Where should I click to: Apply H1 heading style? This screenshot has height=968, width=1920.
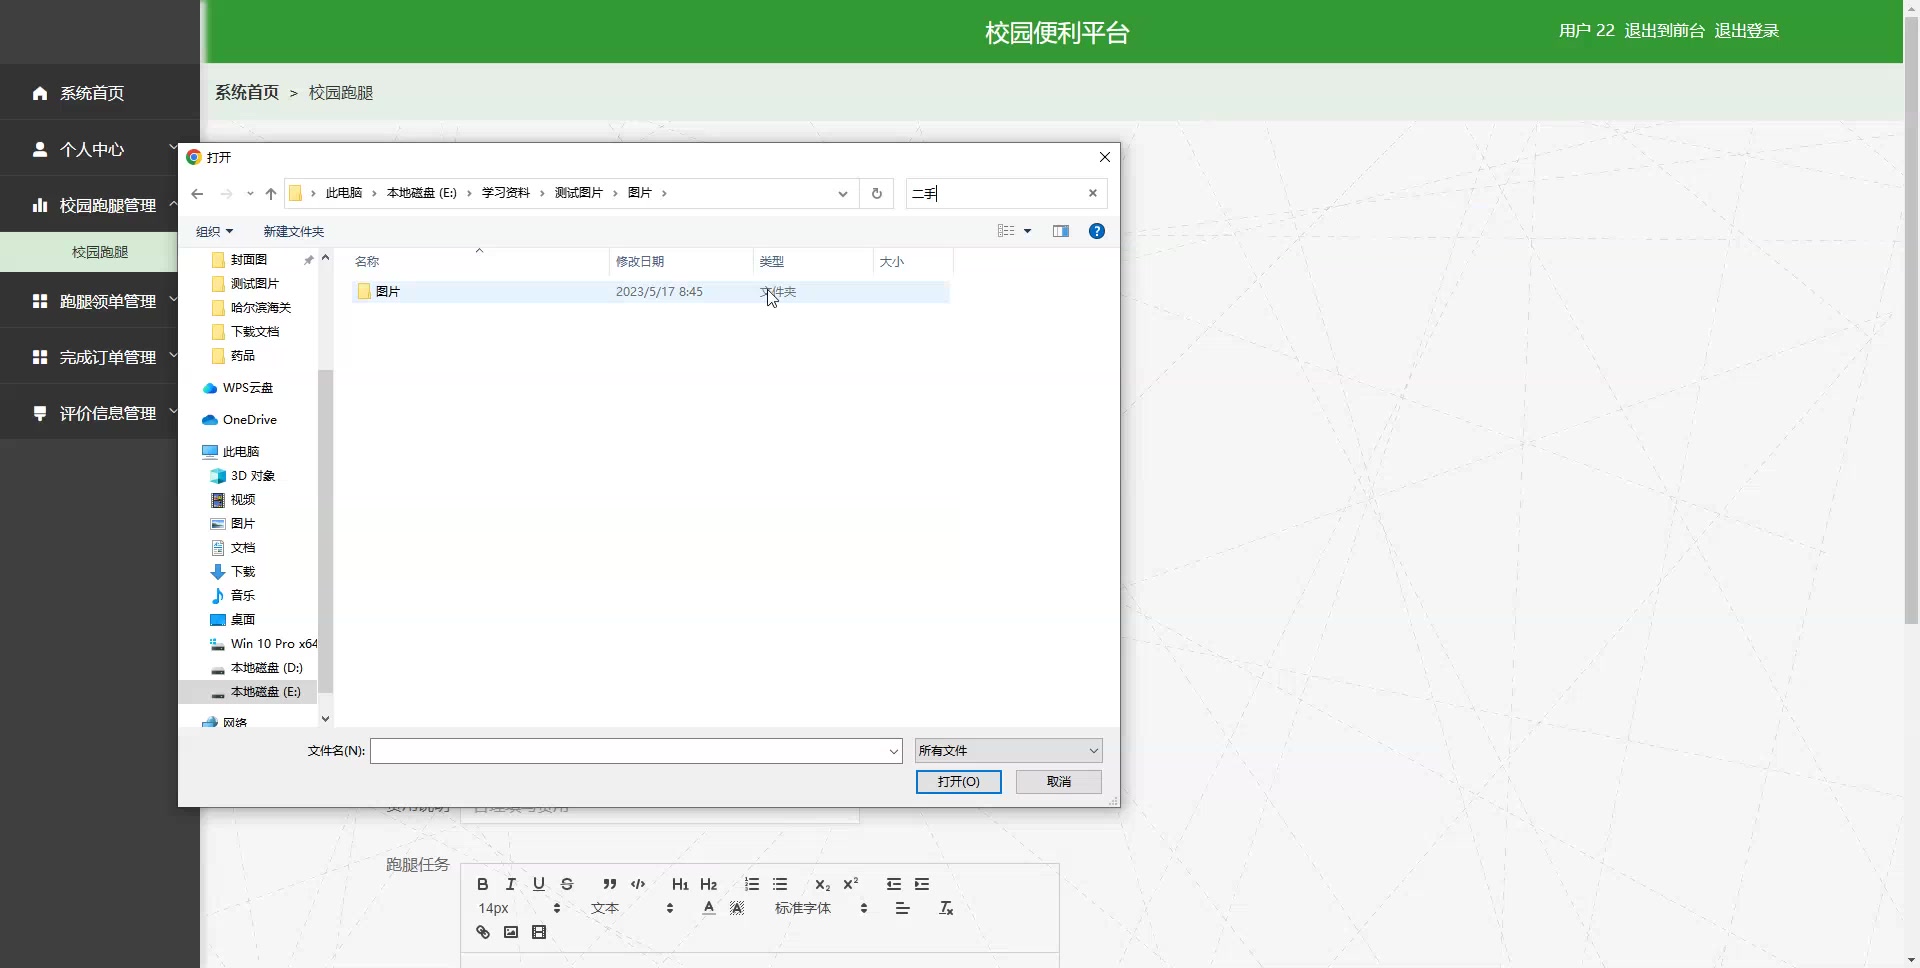[679, 884]
